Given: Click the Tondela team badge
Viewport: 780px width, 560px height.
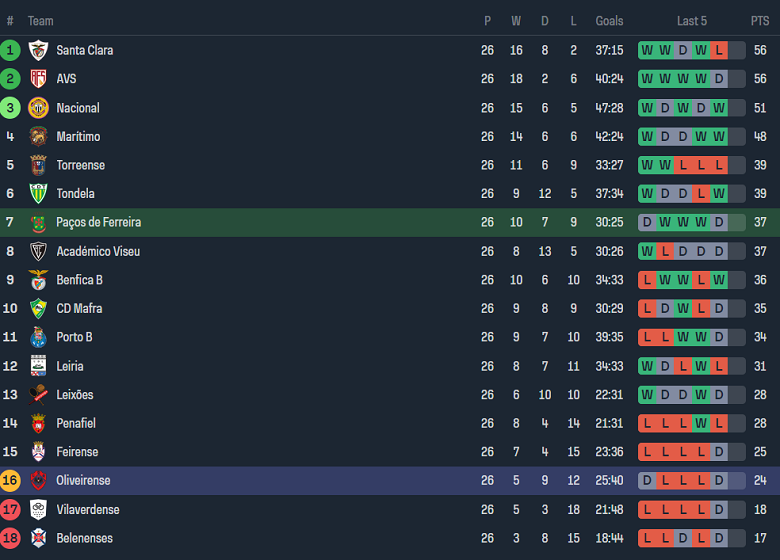Looking at the screenshot, I should [x=38, y=194].
